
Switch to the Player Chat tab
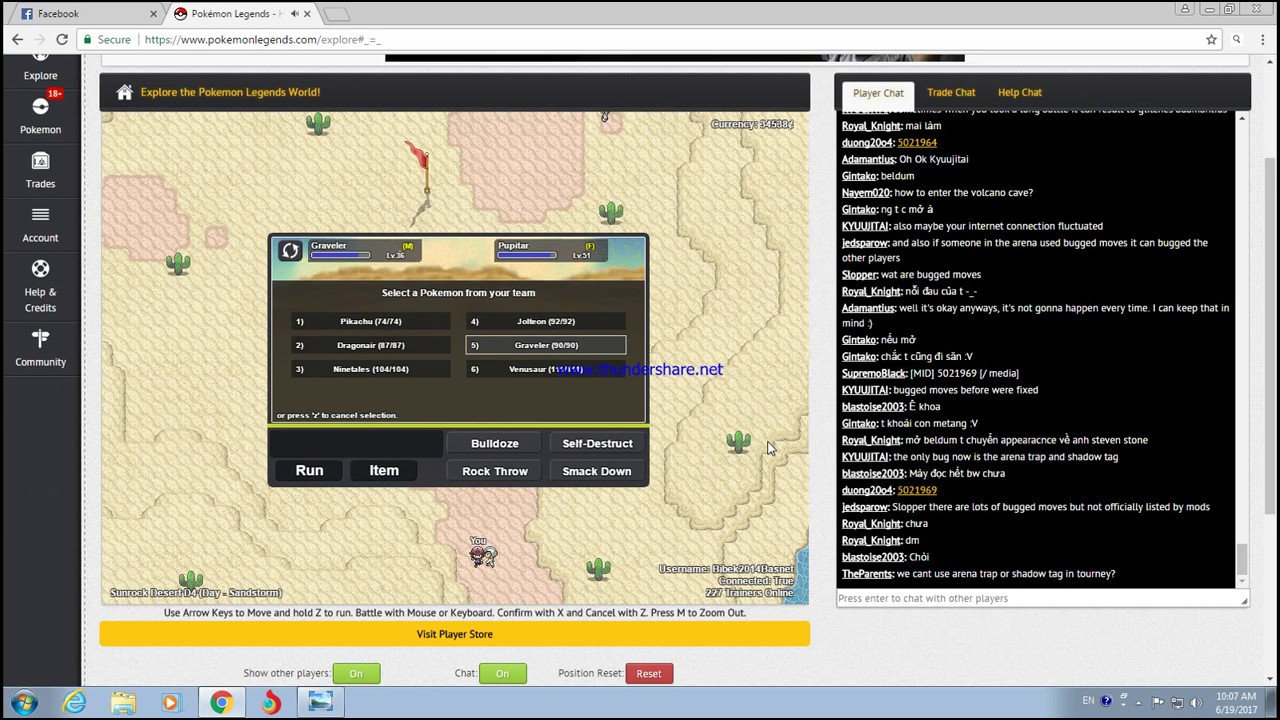coord(878,92)
